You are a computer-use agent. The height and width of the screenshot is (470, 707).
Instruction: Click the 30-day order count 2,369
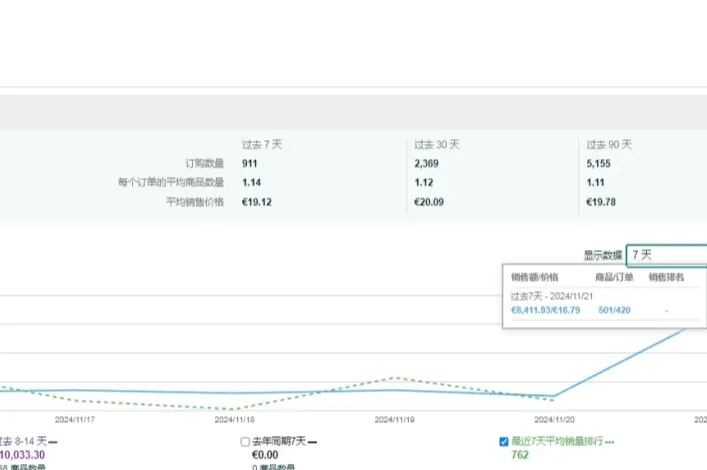[427, 164]
